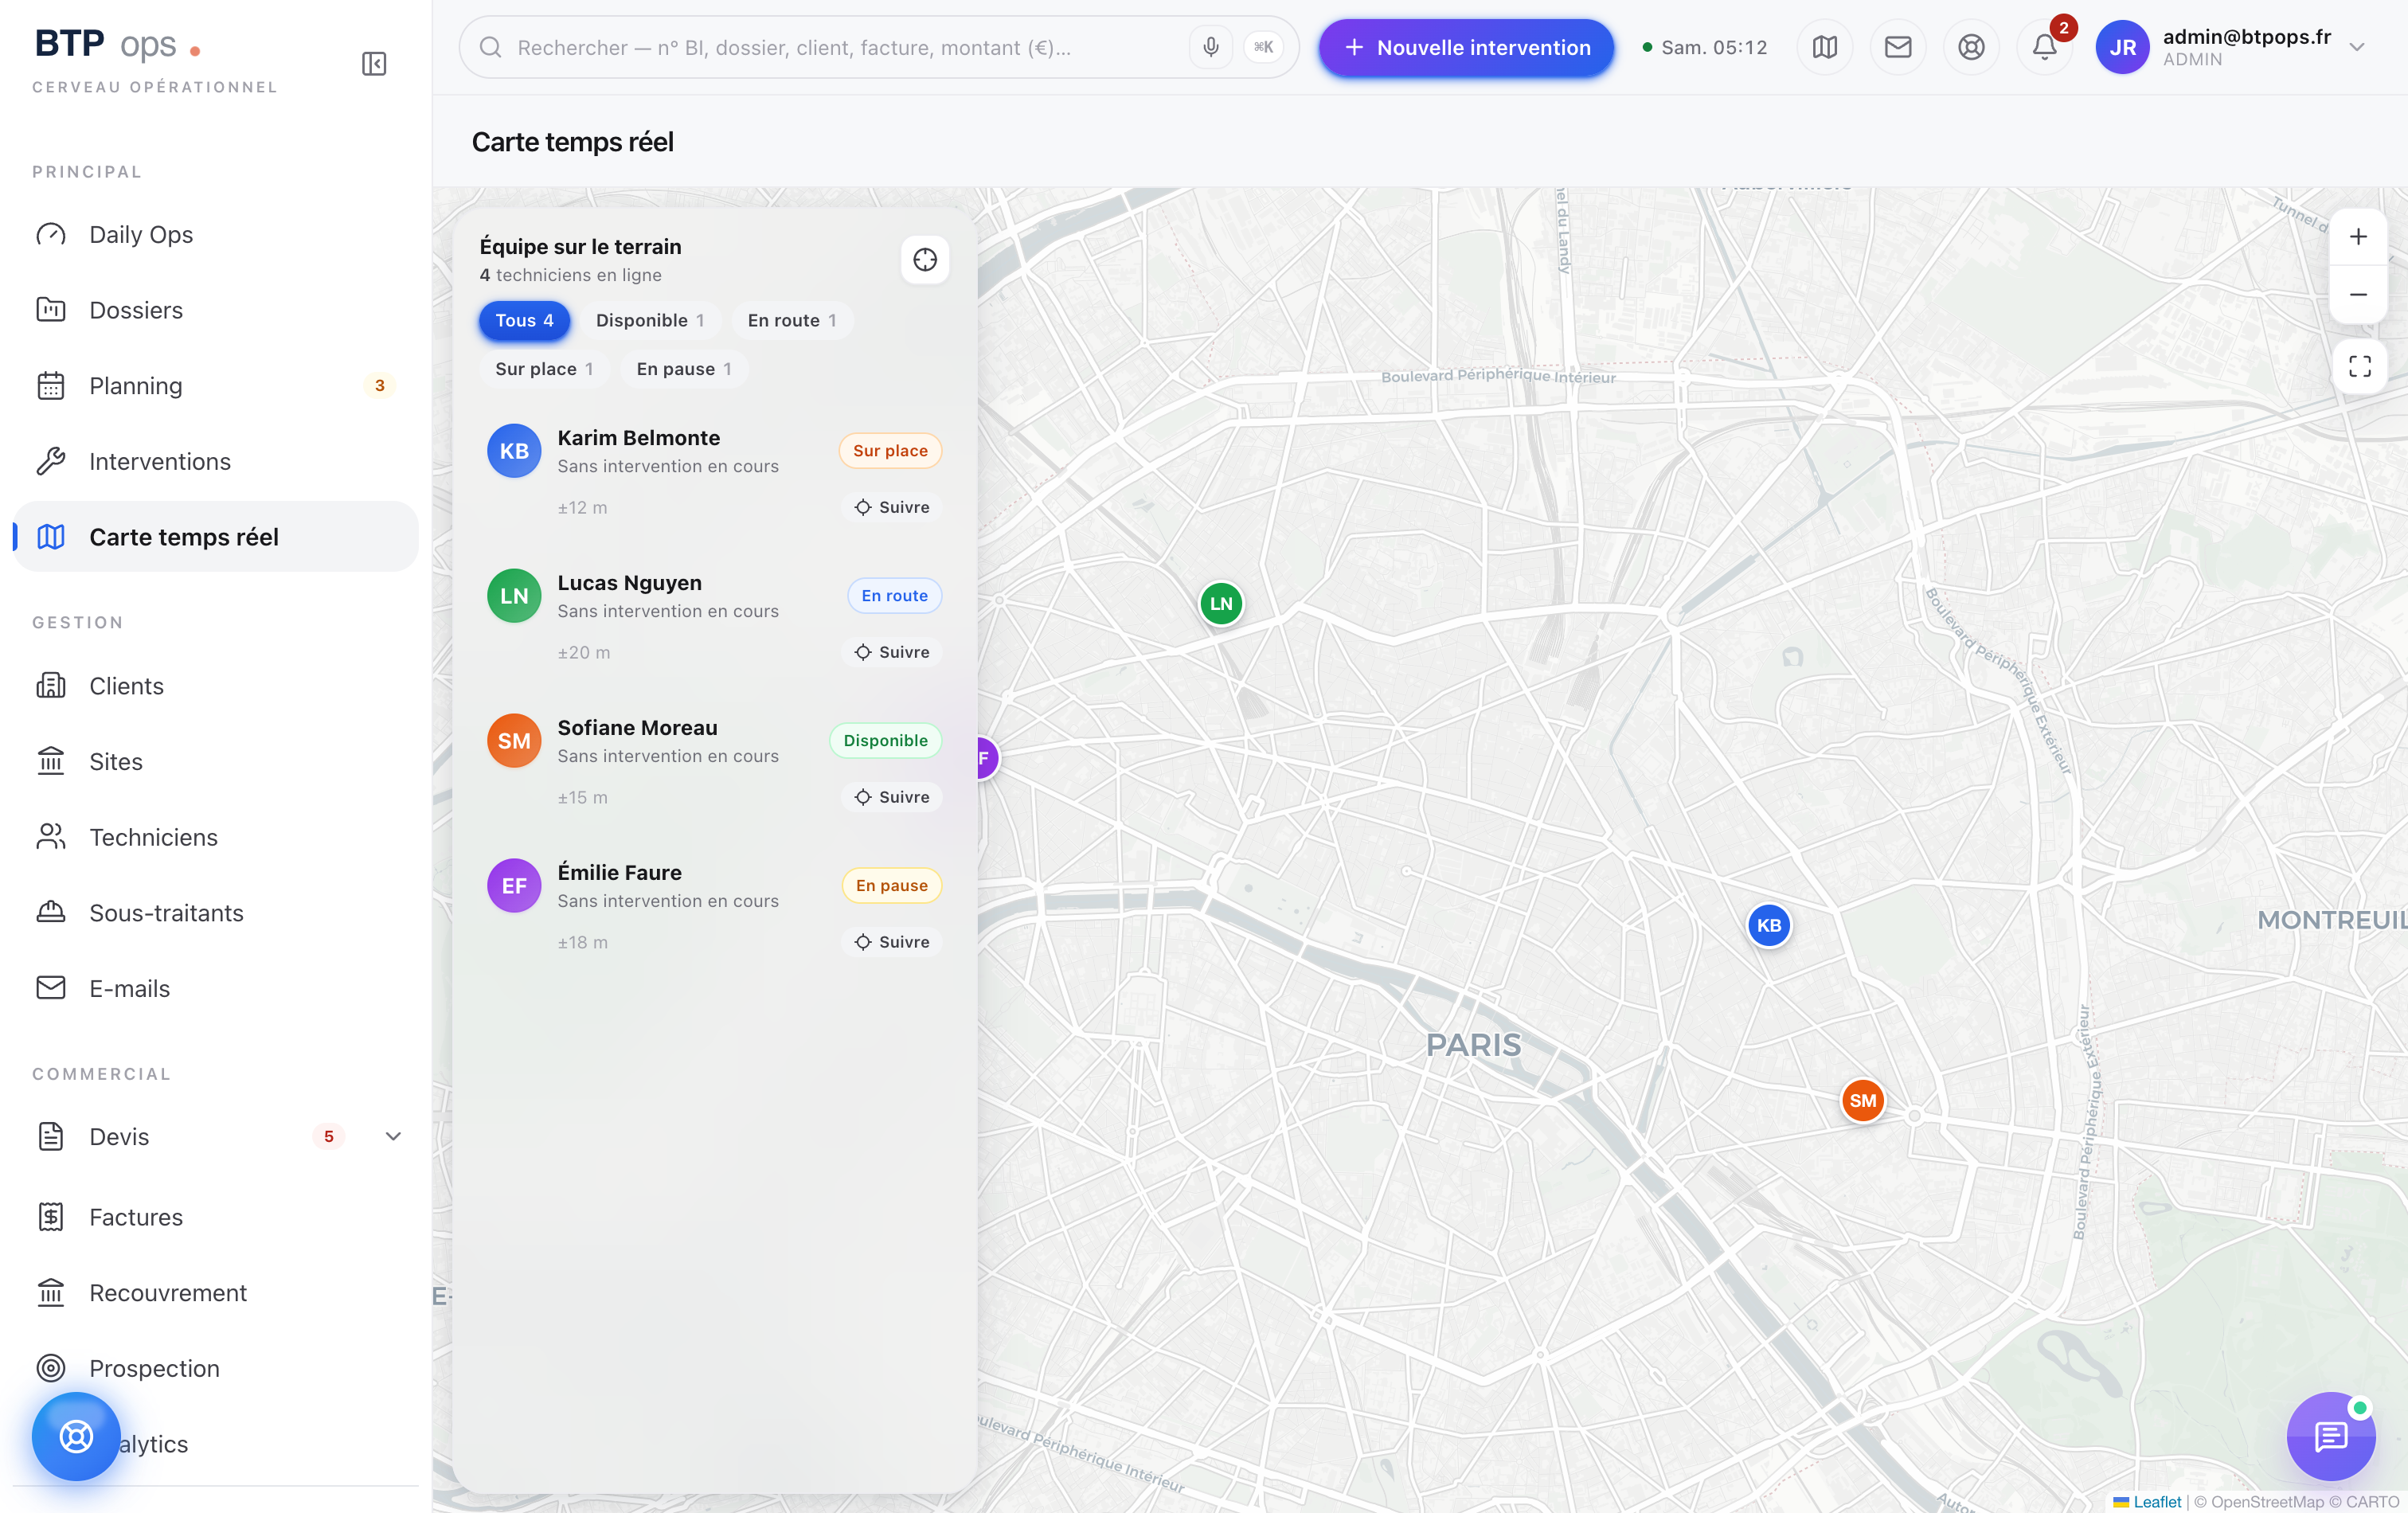Follow Karim Belmonte with Suivre
The image size is (2408, 1513).
(x=892, y=508)
